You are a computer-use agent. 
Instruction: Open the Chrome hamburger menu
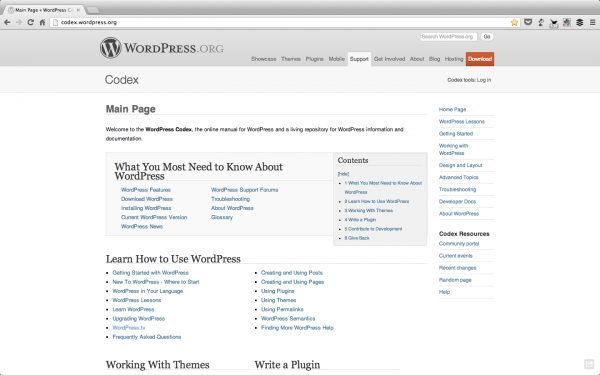coord(592,23)
